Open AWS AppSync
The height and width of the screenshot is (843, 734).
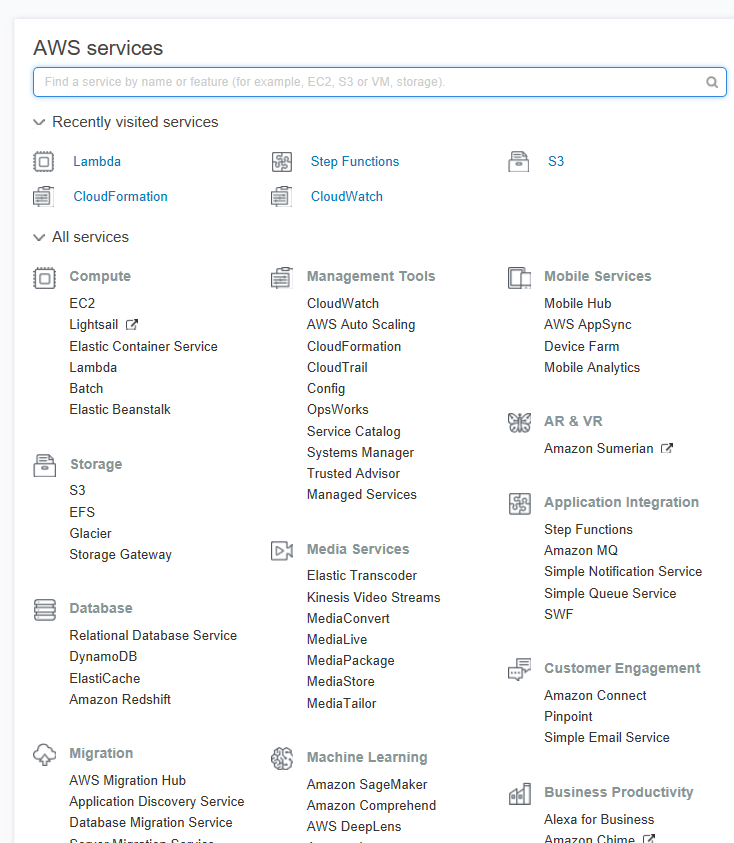[x=588, y=325]
